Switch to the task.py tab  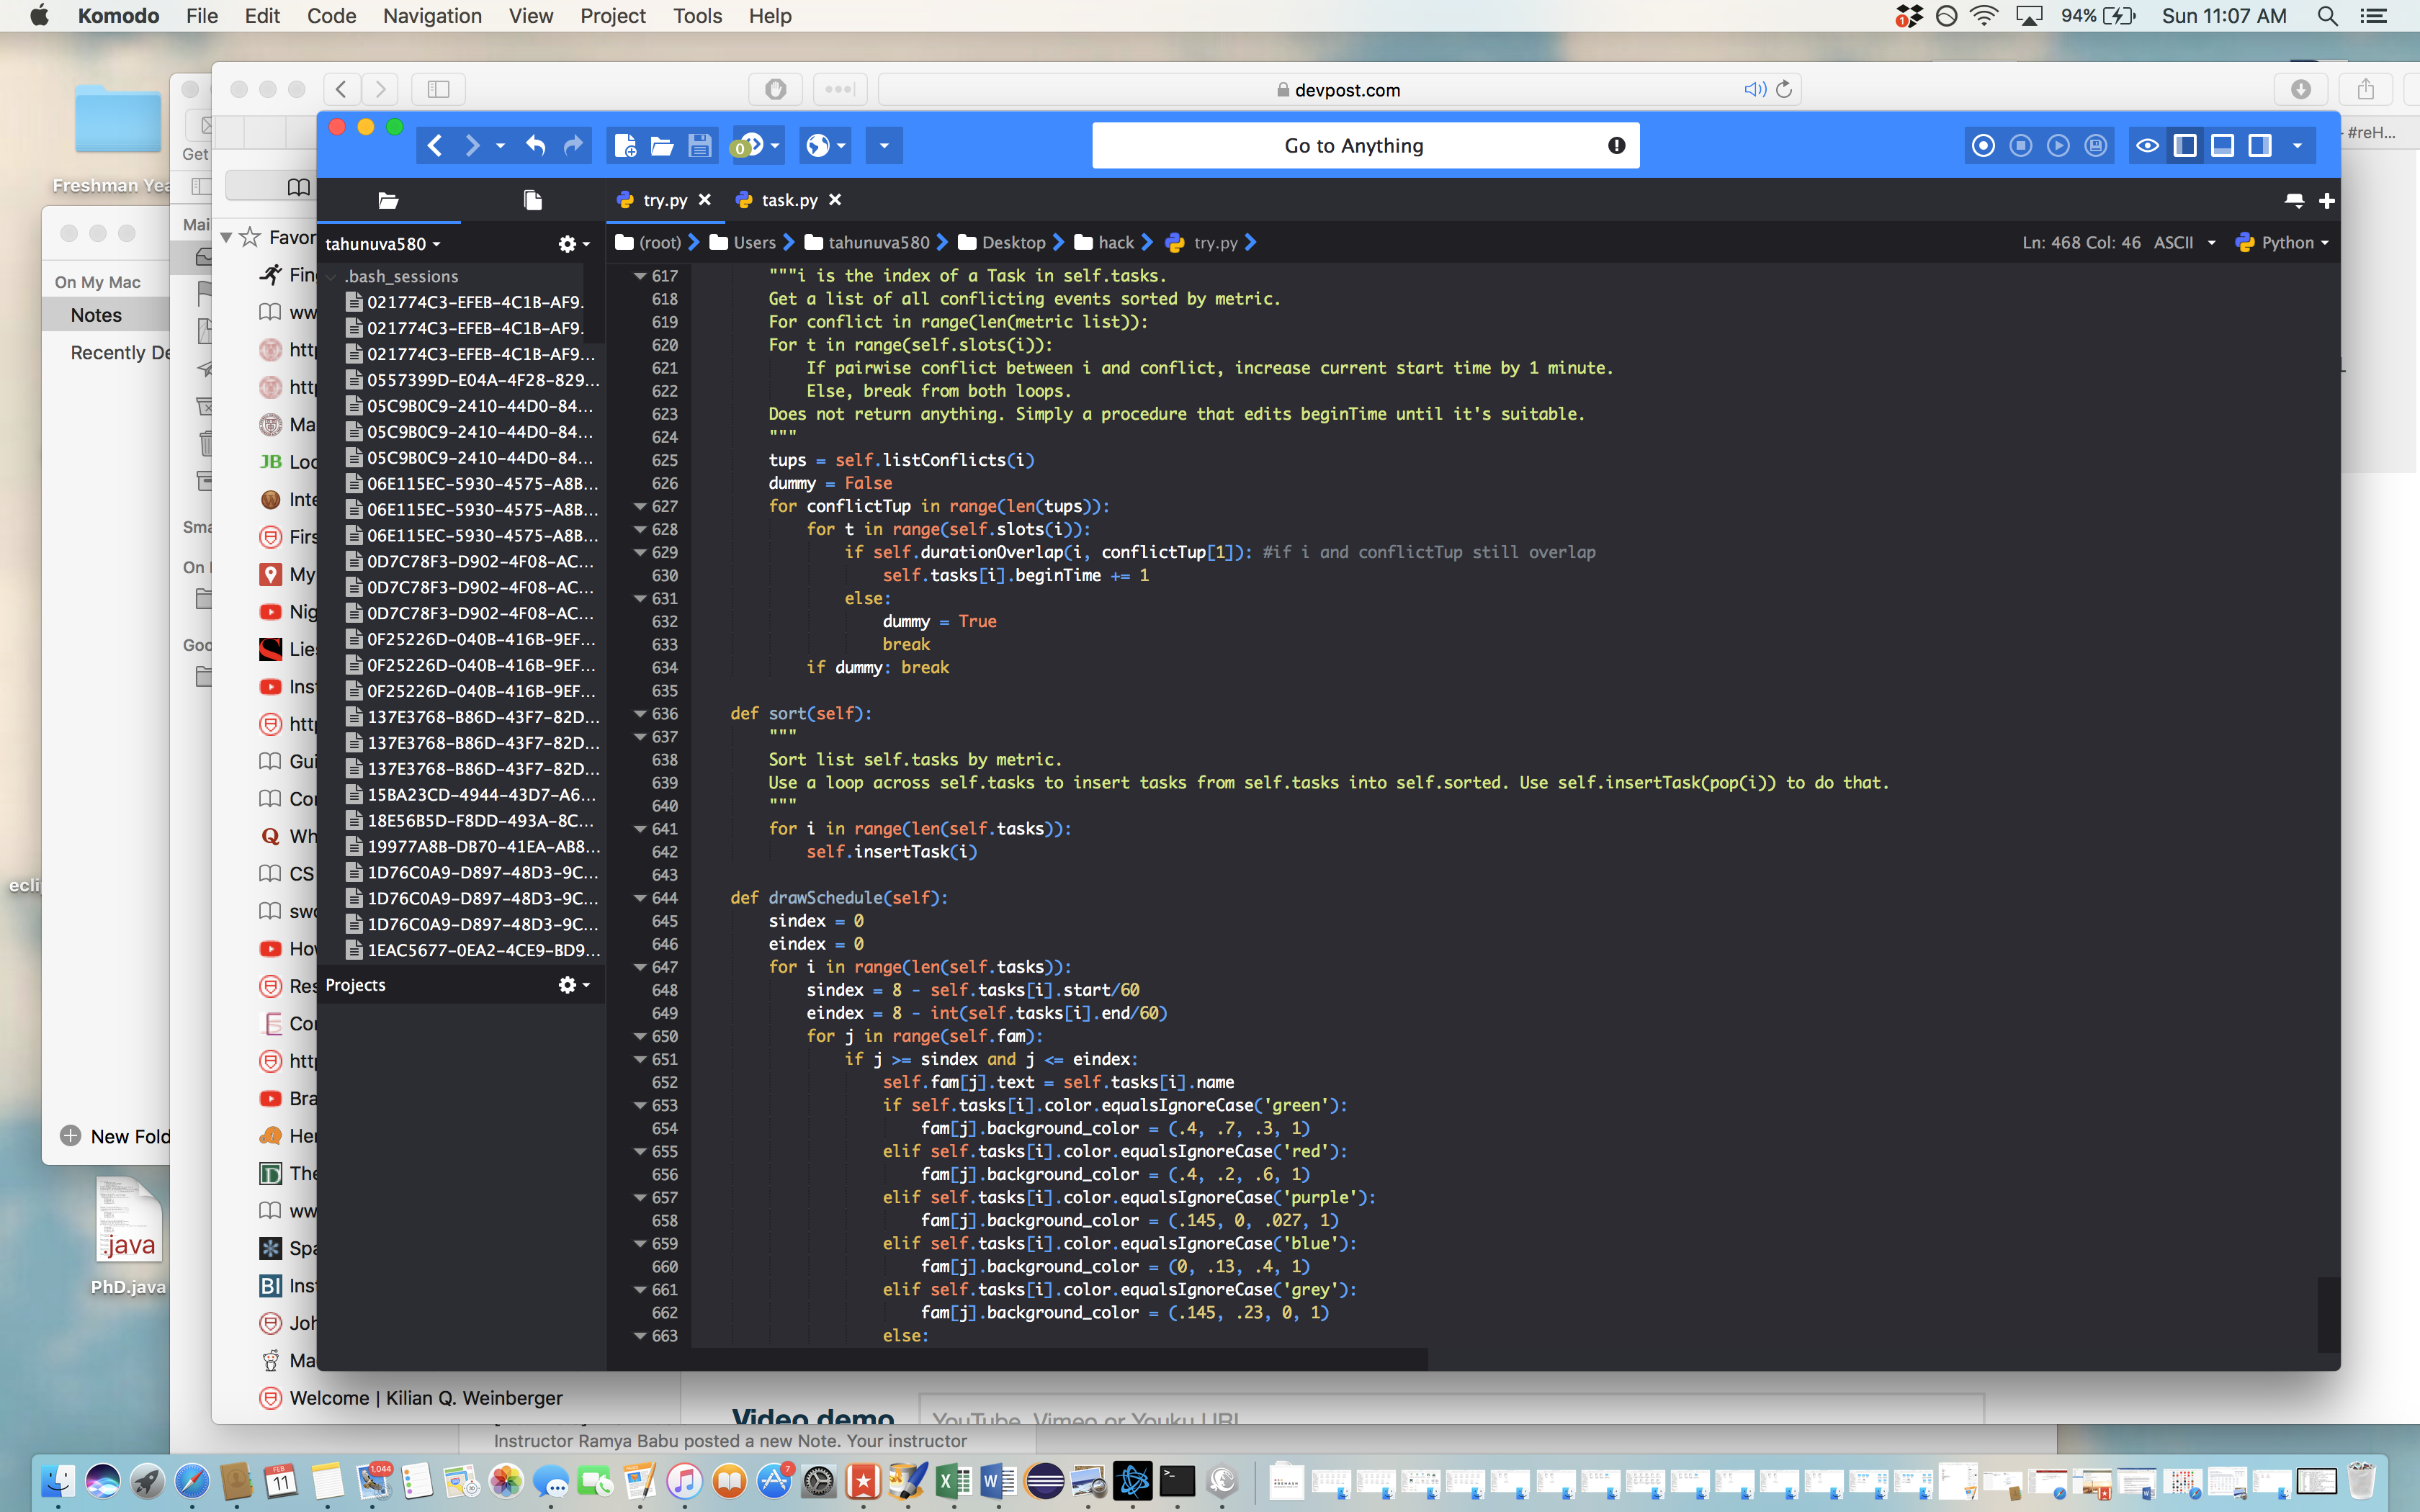pyautogui.click(x=788, y=200)
